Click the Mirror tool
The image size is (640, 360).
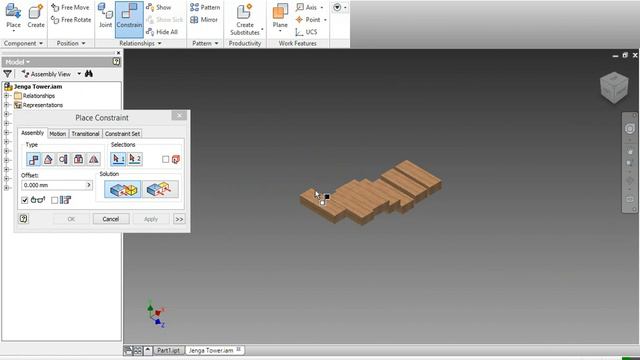204,20
